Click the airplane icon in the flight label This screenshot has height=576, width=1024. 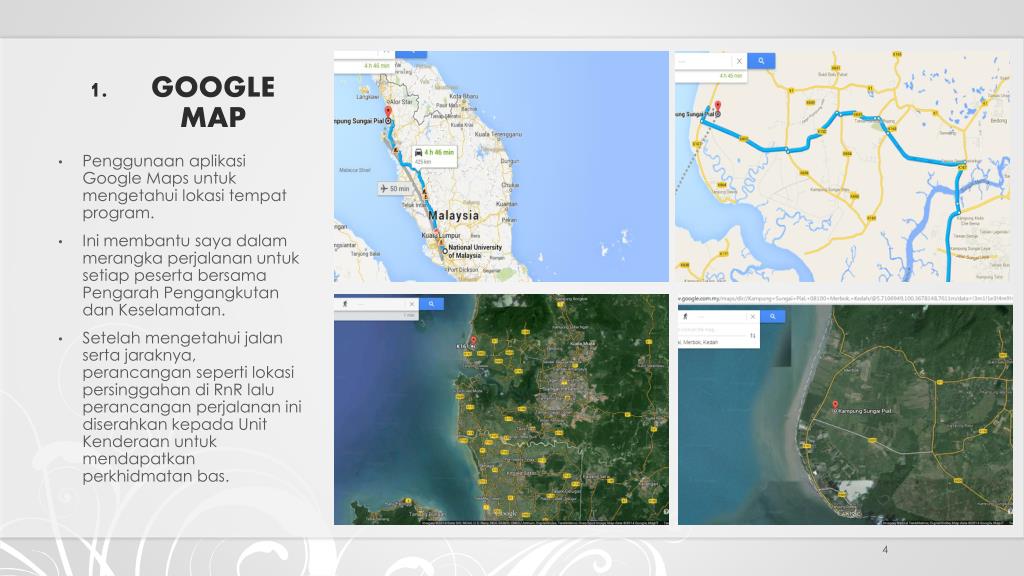click(384, 189)
